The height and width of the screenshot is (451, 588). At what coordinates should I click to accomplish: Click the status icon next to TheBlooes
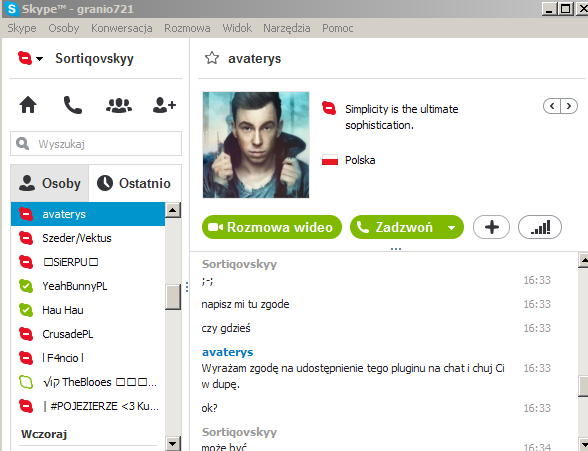26,382
